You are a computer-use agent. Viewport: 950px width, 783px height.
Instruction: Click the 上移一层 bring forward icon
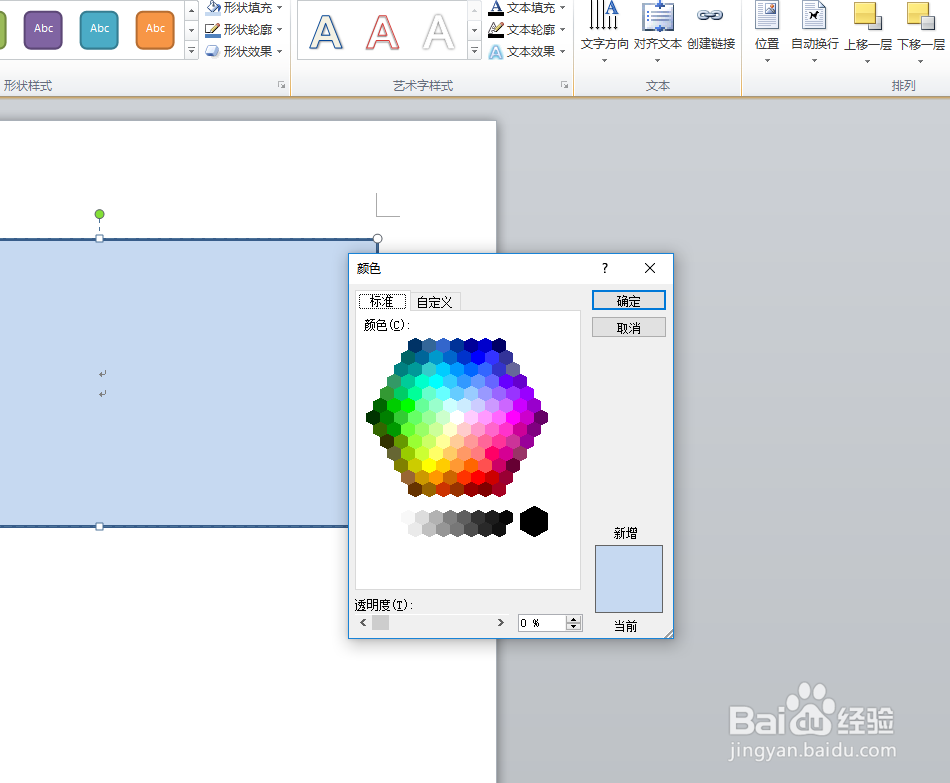click(x=868, y=16)
